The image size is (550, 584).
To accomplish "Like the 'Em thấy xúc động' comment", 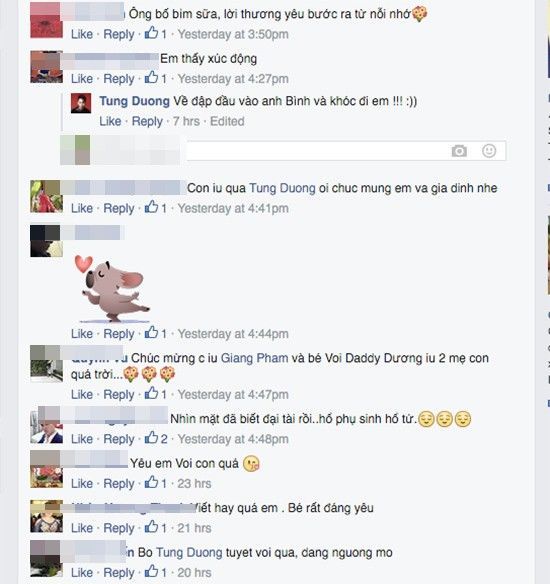I will 82,79.
